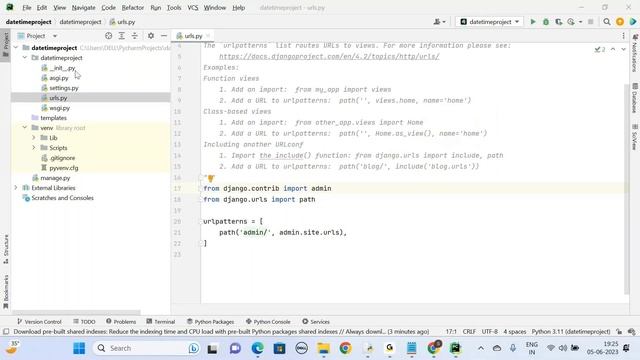The width and height of the screenshot is (640, 360).
Task: Run datetimeproject with green play icon
Action: (533, 22)
